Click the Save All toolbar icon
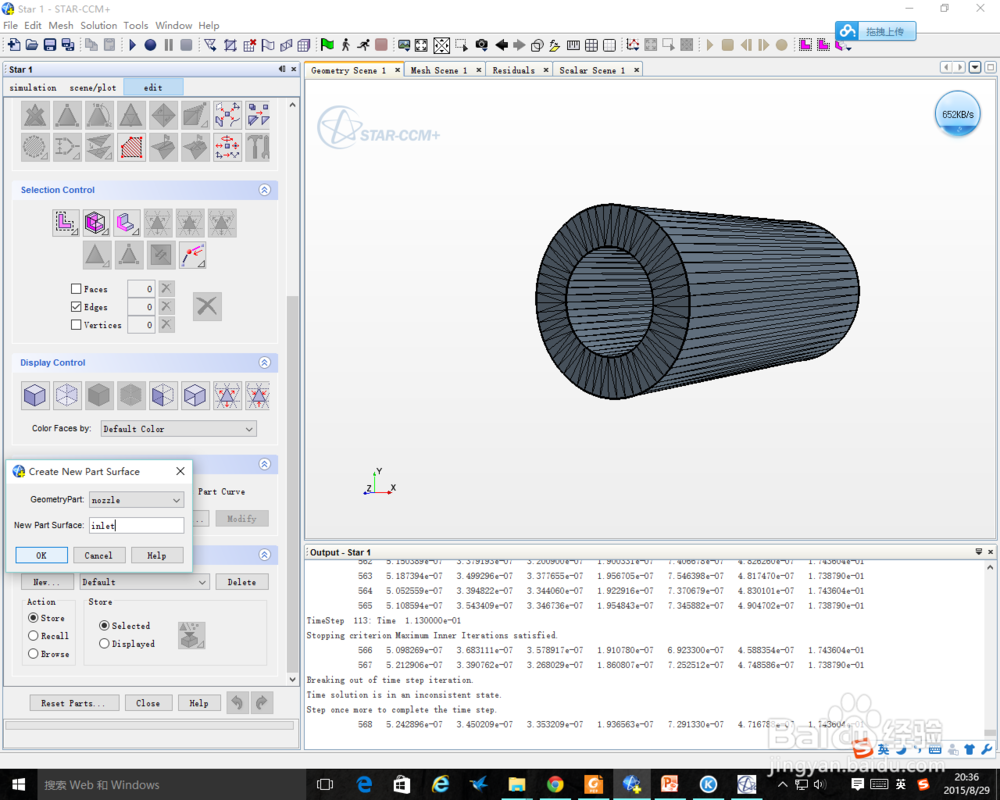 point(68,45)
